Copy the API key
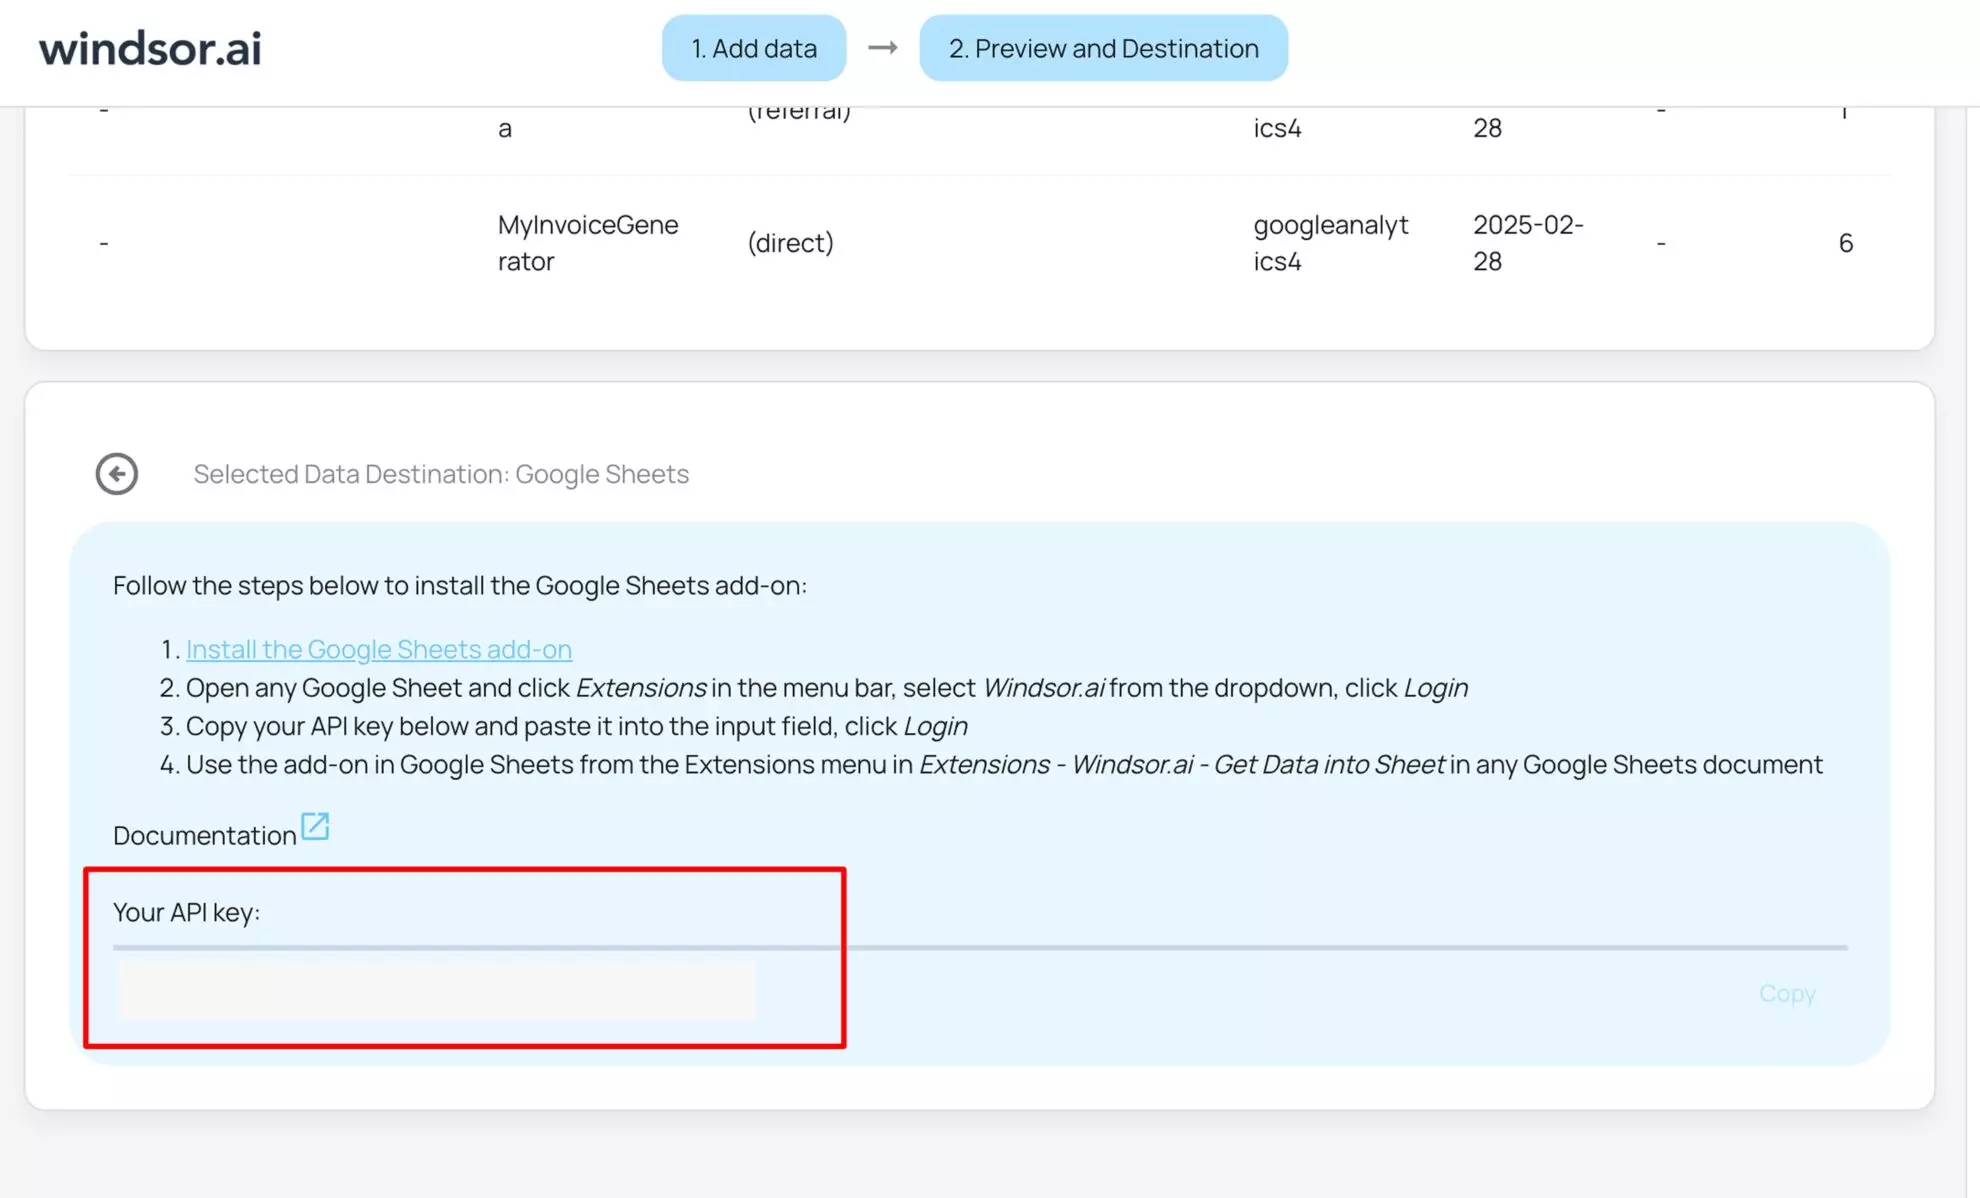 [x=1787, y=993]
